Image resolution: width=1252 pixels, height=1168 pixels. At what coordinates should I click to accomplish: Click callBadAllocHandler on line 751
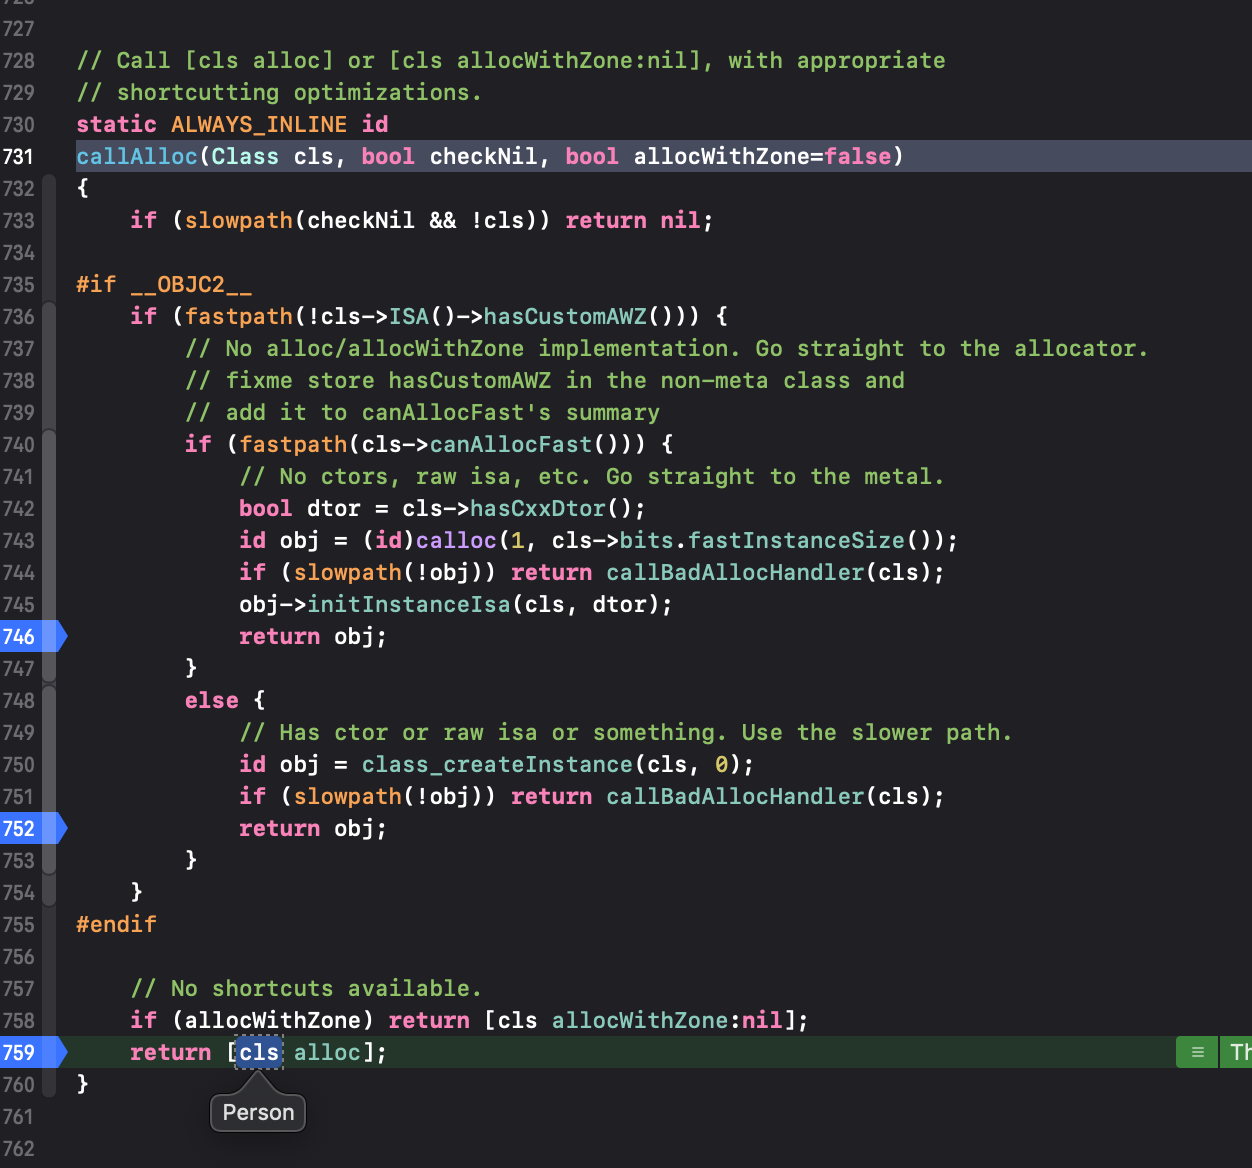tap(735, 796)
